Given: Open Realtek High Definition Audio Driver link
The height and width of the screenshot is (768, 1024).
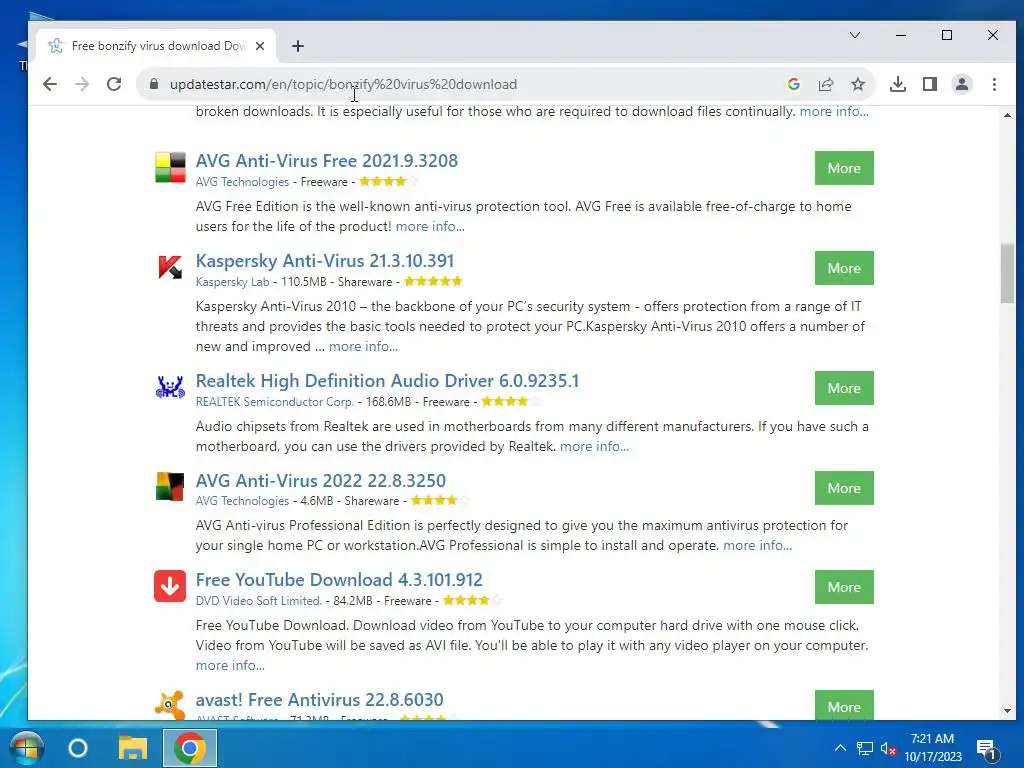Looking at the screenshot, I should point(387,381).
